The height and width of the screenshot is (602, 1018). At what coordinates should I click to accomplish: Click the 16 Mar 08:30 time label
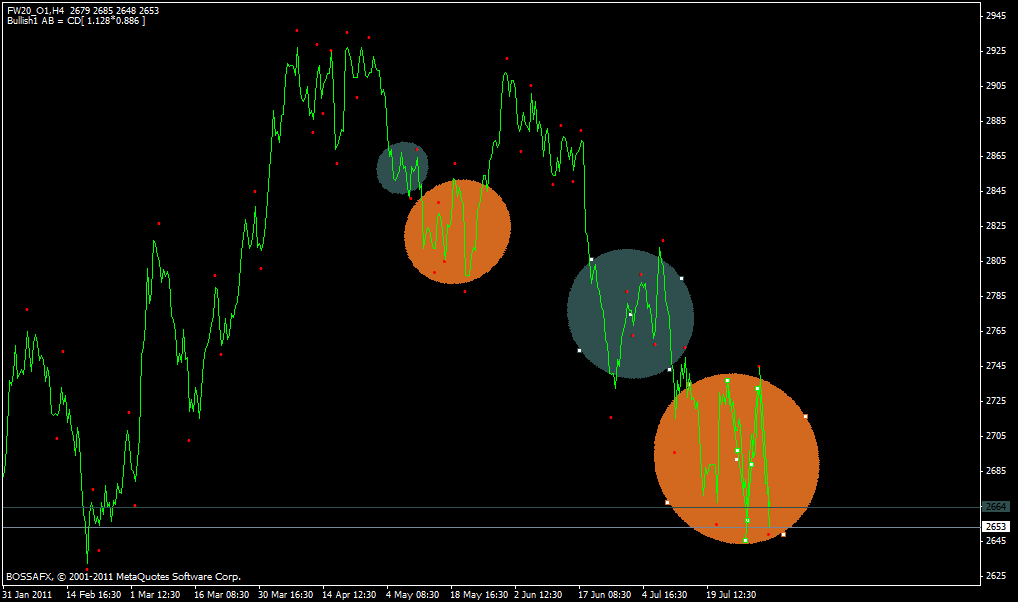click(x=221, y=595)
